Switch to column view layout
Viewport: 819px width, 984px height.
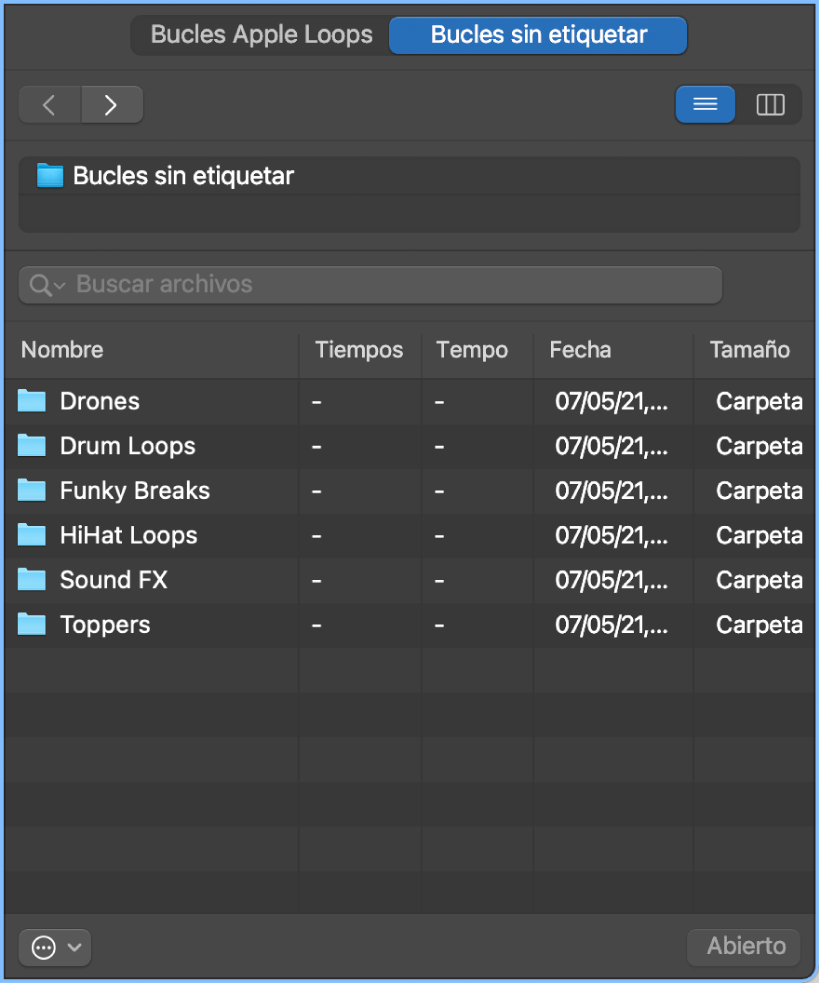click(x=770, y=104)
